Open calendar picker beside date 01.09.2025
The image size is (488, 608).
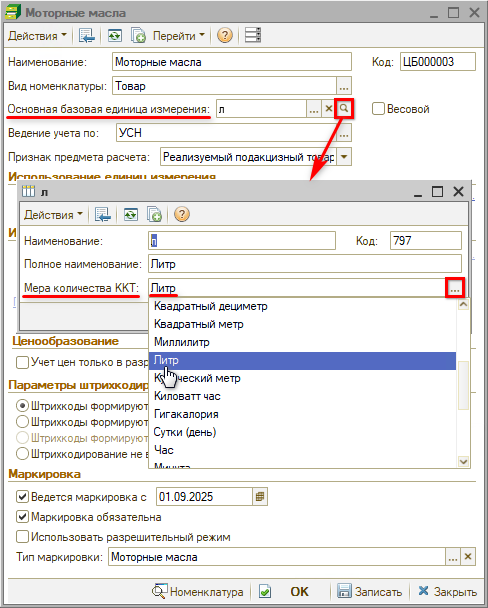coord(260,497)
